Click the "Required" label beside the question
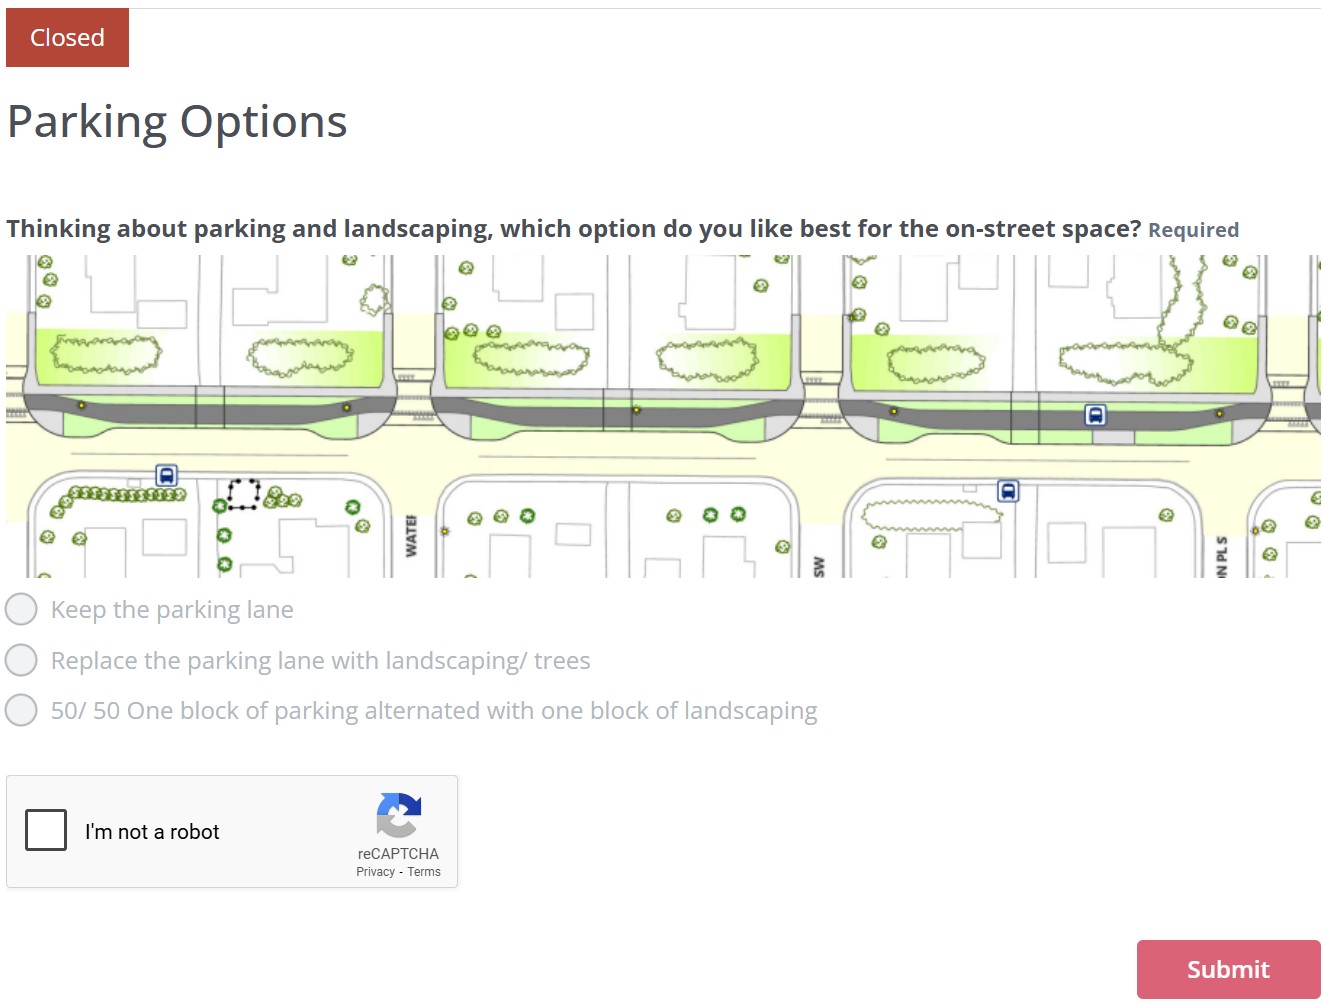 1193,230
